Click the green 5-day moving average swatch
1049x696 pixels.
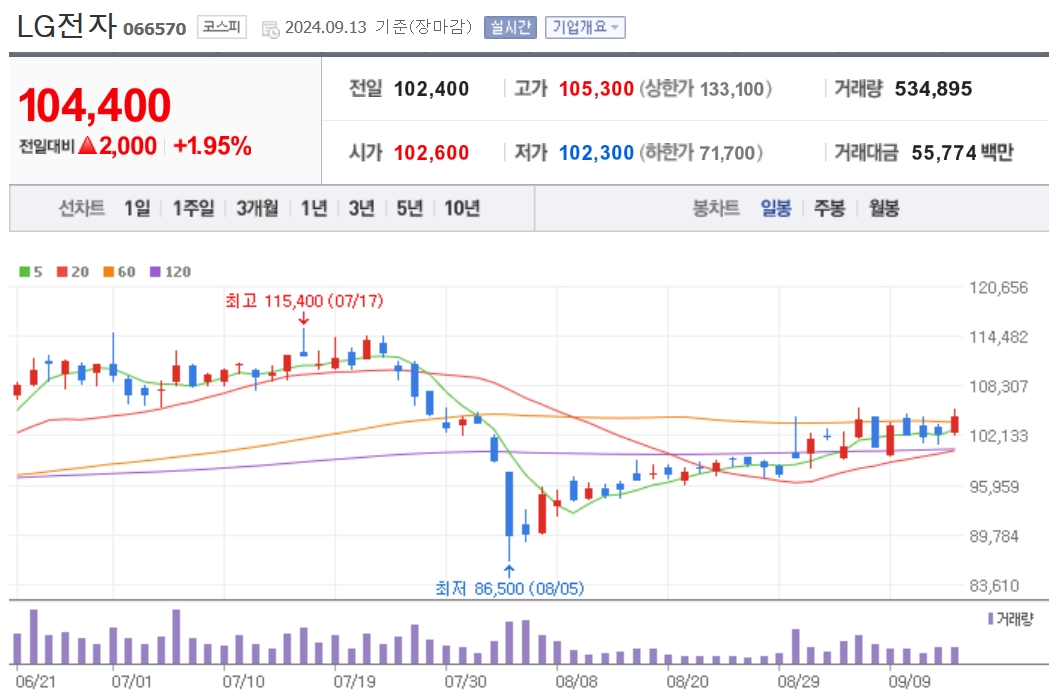pyautogui.click(x=25, y=272)
